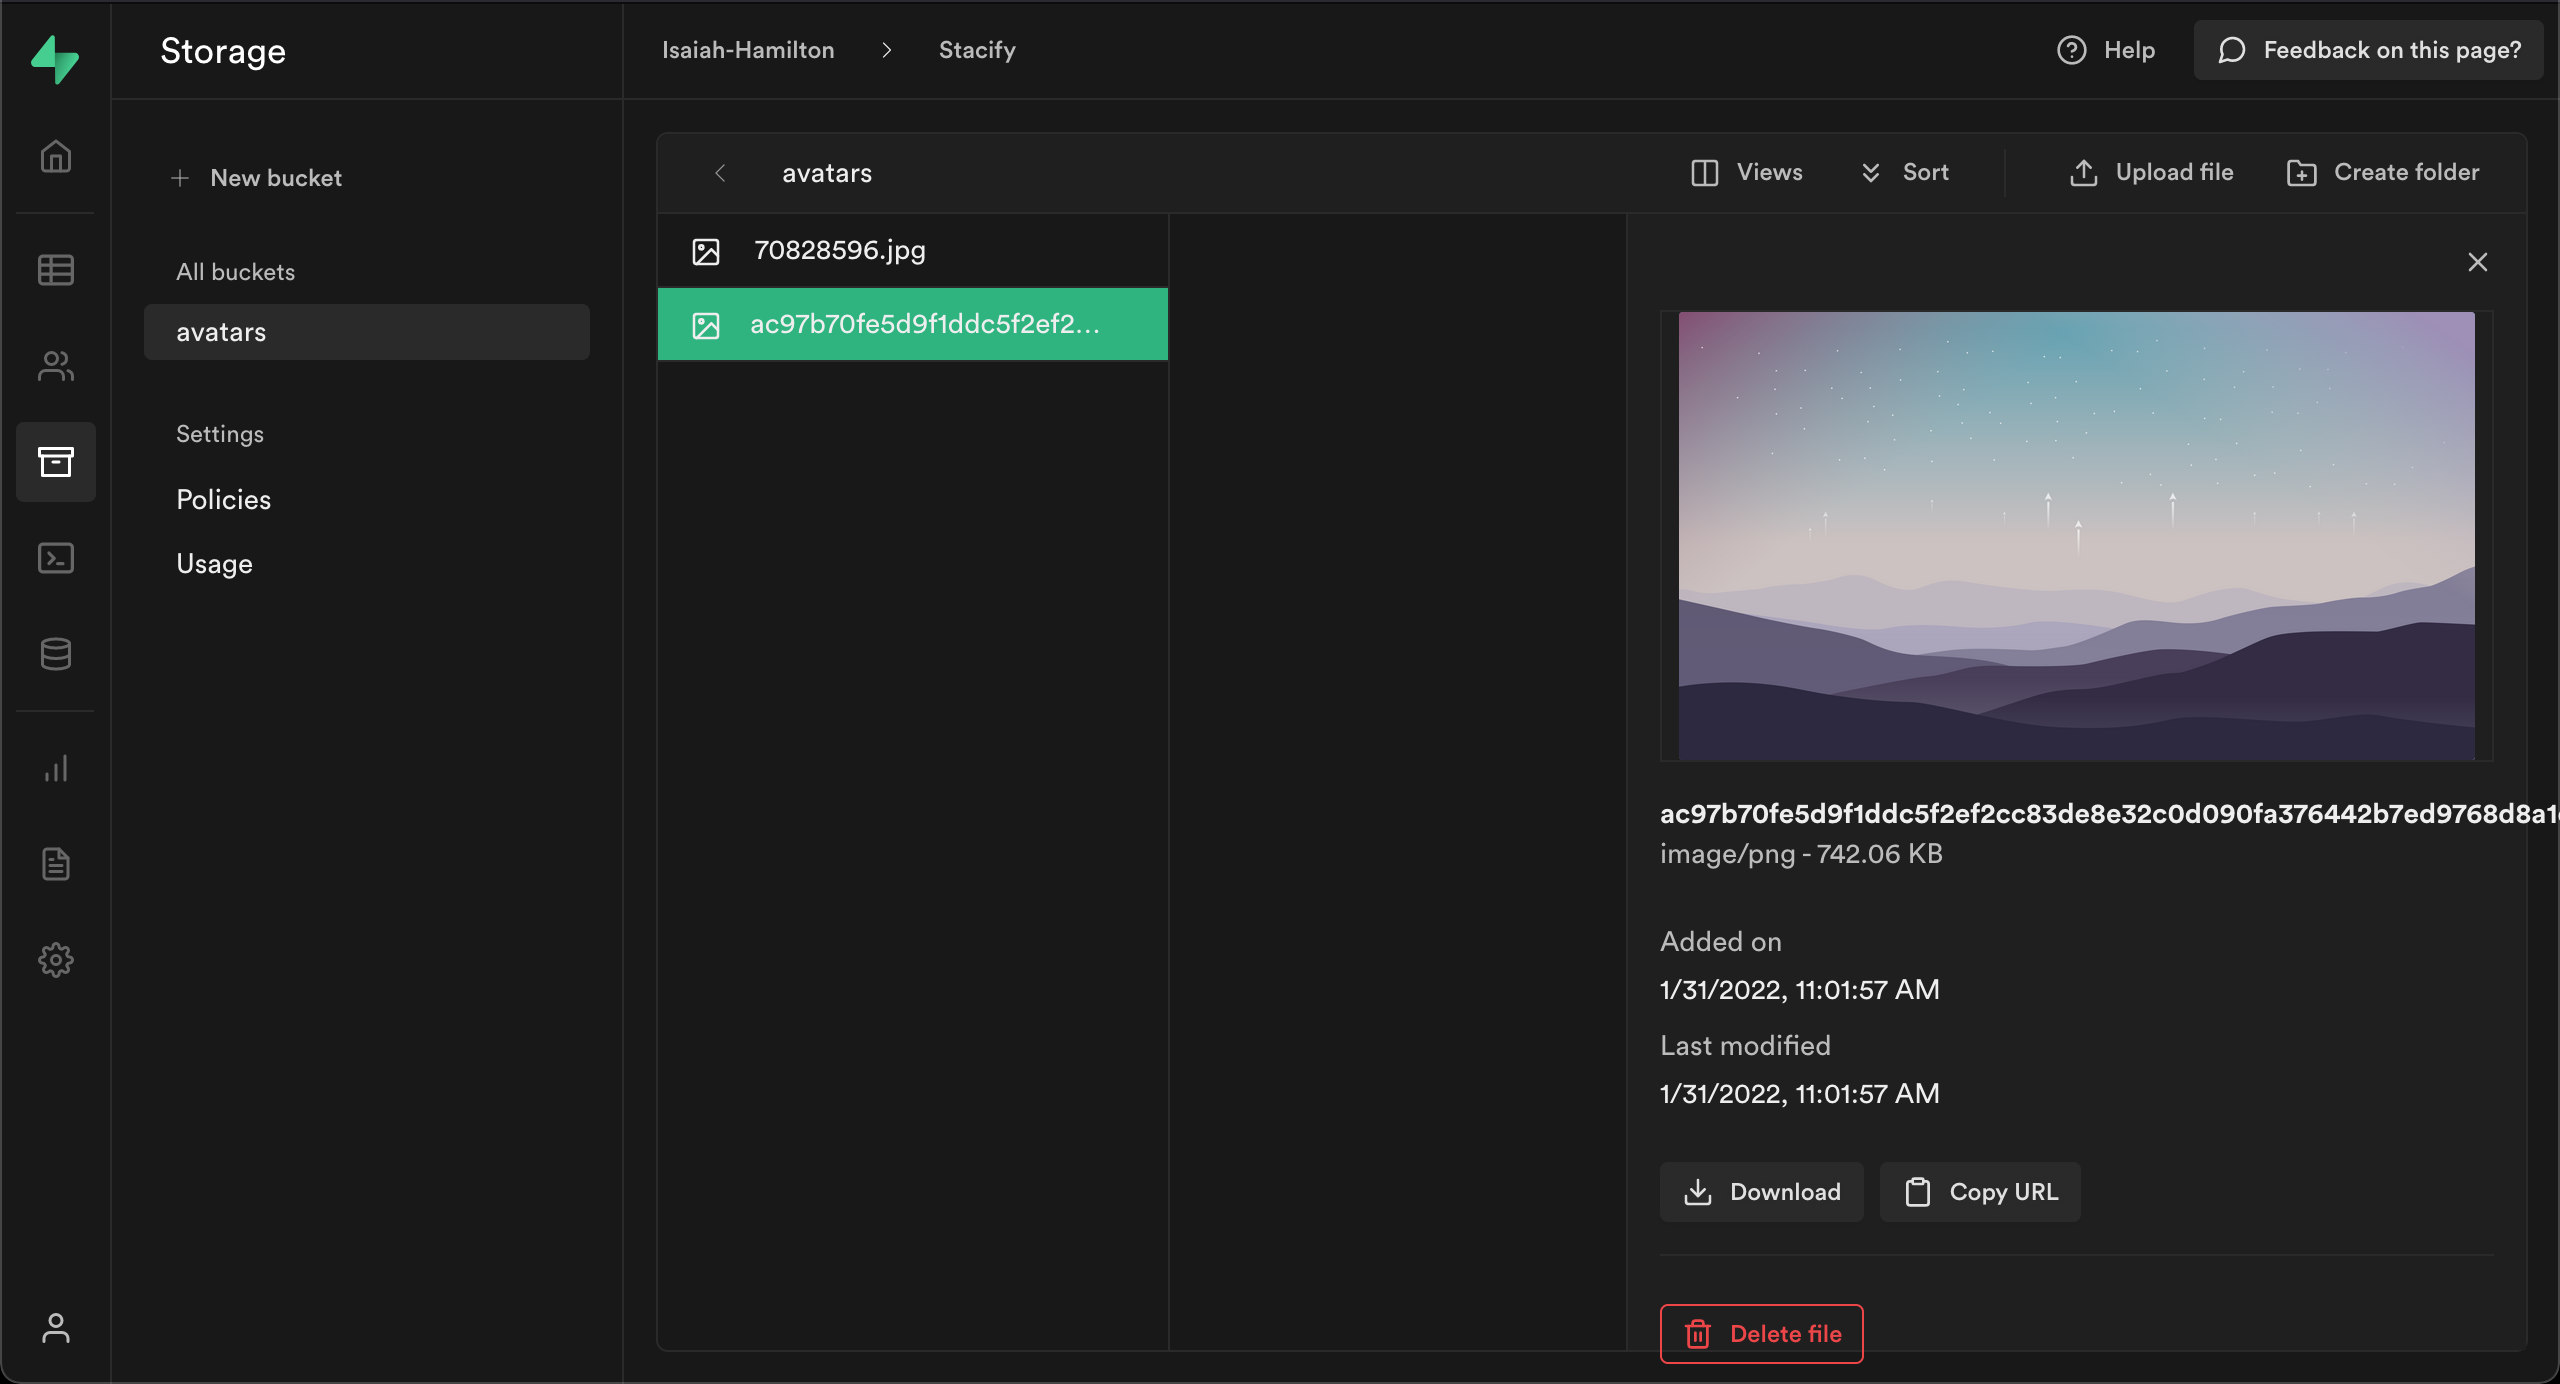The width and height of the screenshot is (2560, 1384).
Task: Close the file preview panel
Action: click(2477, 262)
